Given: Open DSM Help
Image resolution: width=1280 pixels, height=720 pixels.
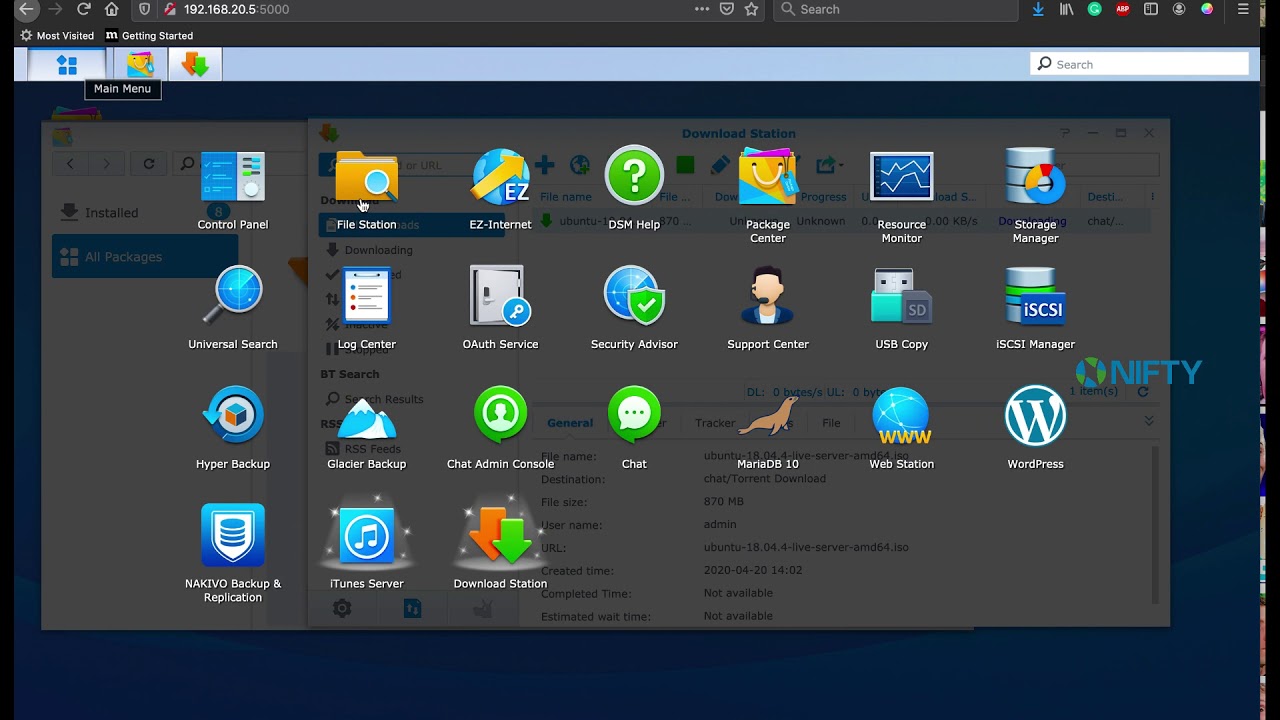Looking at the screenshot, I should [x=634, y=192].
